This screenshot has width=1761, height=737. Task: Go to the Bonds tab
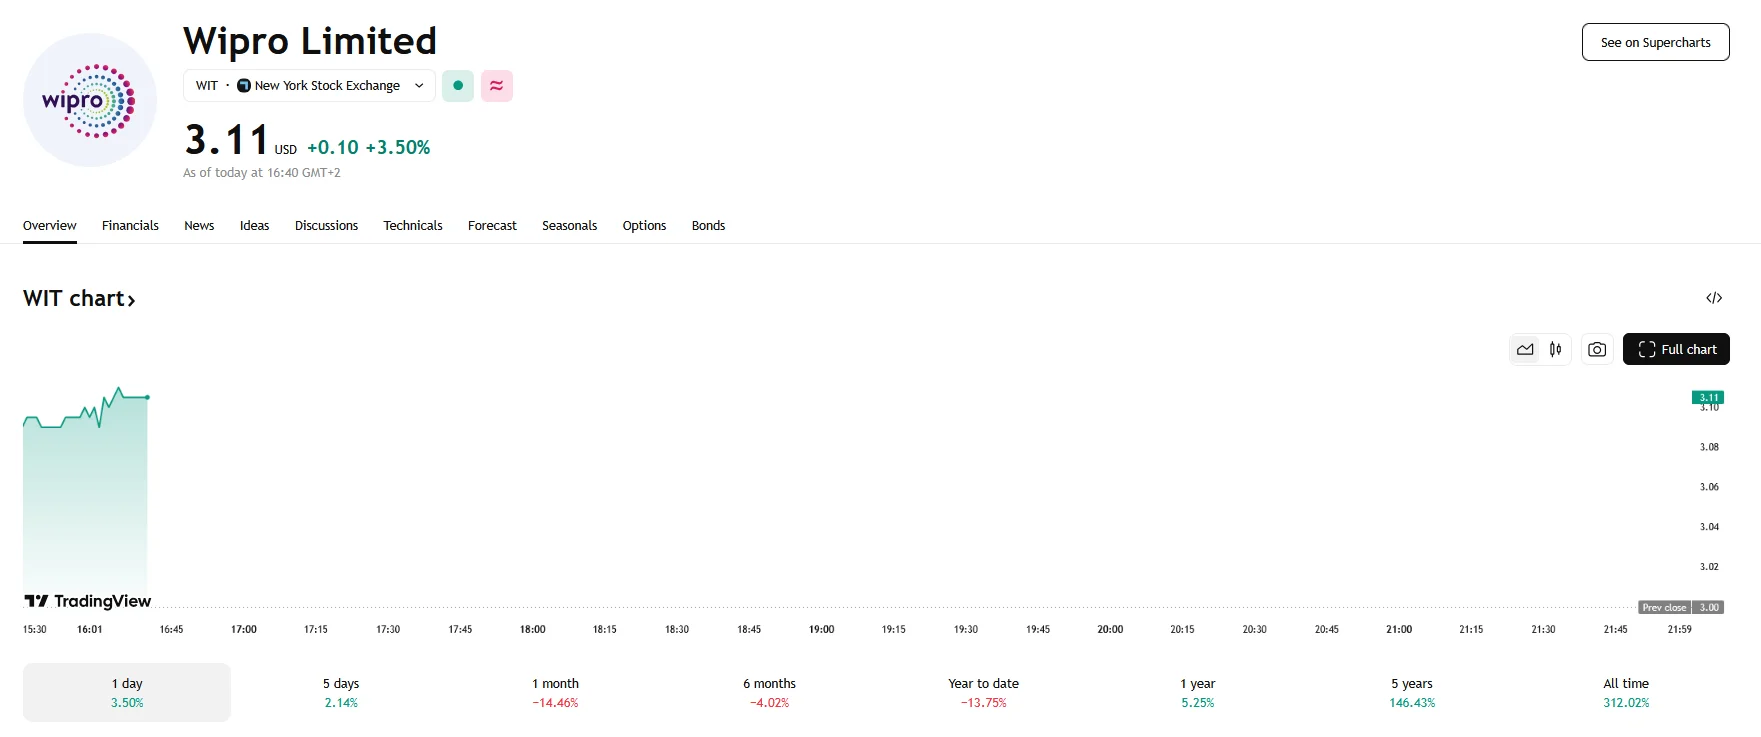708,226
